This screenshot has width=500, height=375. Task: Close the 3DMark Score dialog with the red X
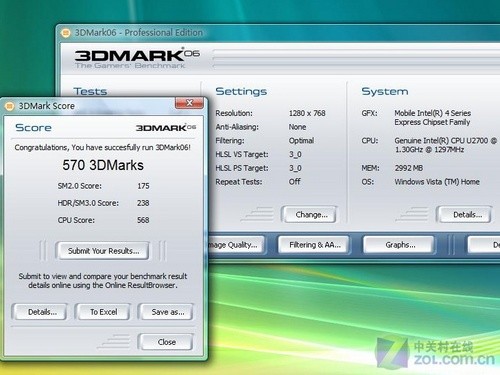pyautogui.click(x=189, y=103)
